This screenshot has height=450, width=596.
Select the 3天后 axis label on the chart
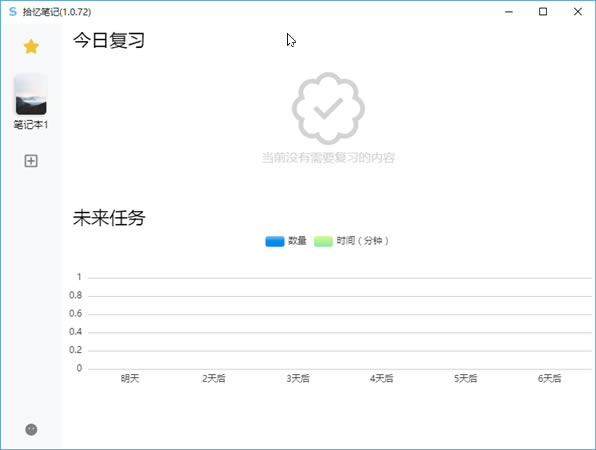click(x=298, y=378)
